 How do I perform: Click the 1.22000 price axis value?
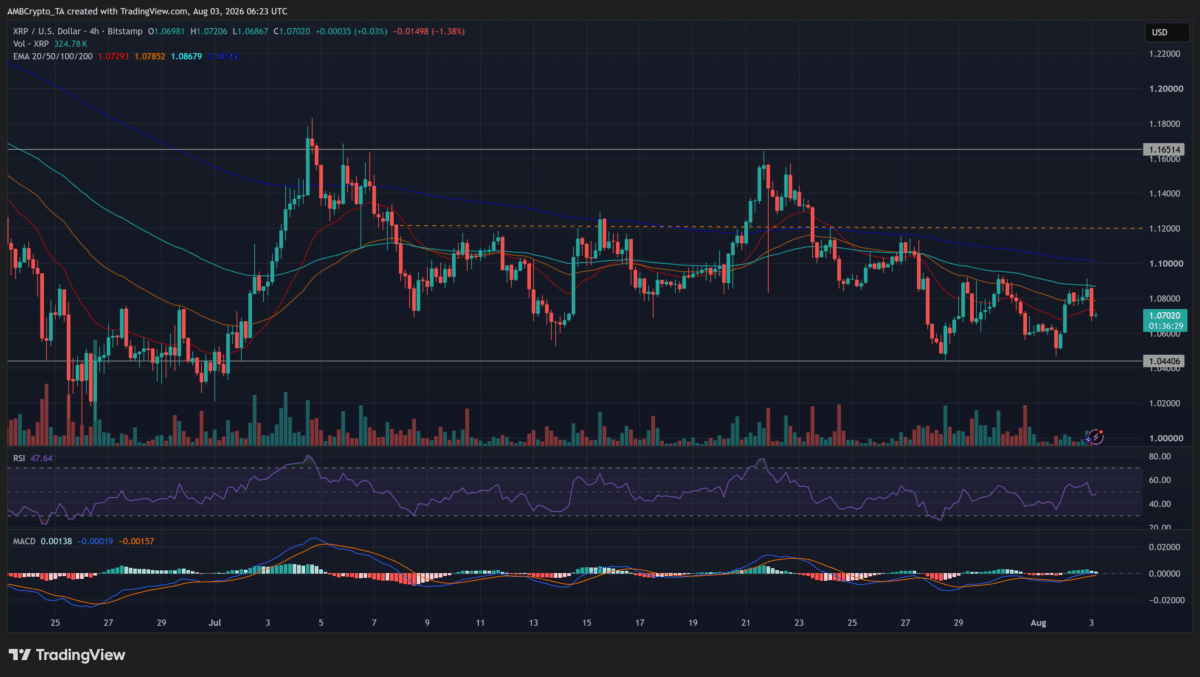pyautogui.click(x=1167, y=54)
